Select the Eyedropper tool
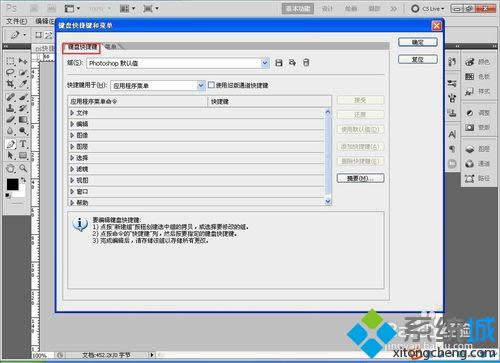 point(23,84)
